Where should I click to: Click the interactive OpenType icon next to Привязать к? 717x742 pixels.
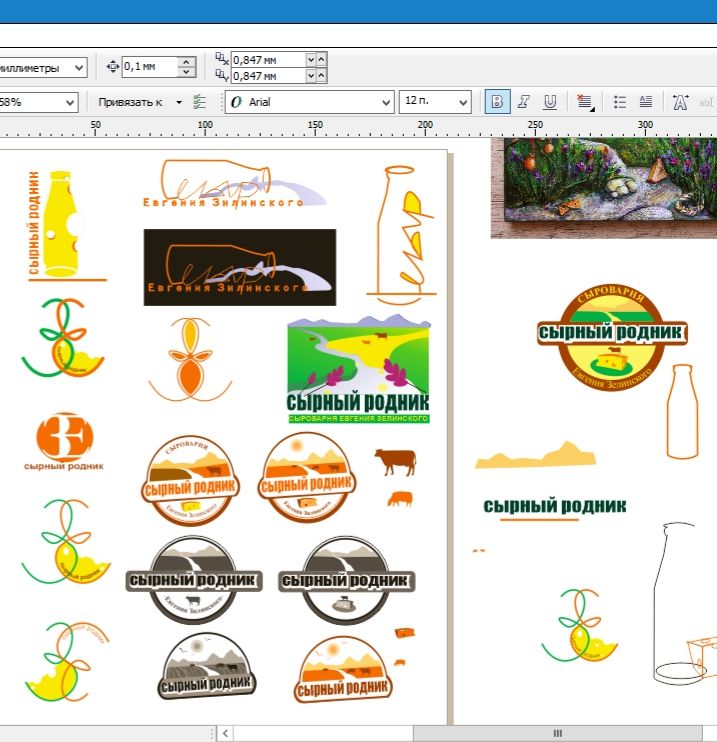(200, 102)
